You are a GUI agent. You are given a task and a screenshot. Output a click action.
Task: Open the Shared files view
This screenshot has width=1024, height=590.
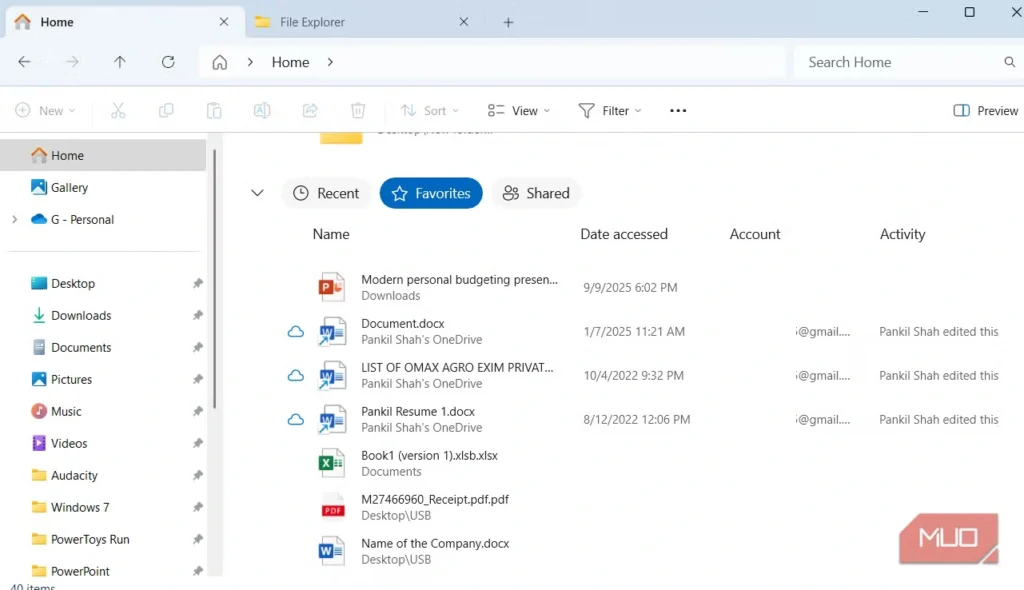[x=536, y=194]
